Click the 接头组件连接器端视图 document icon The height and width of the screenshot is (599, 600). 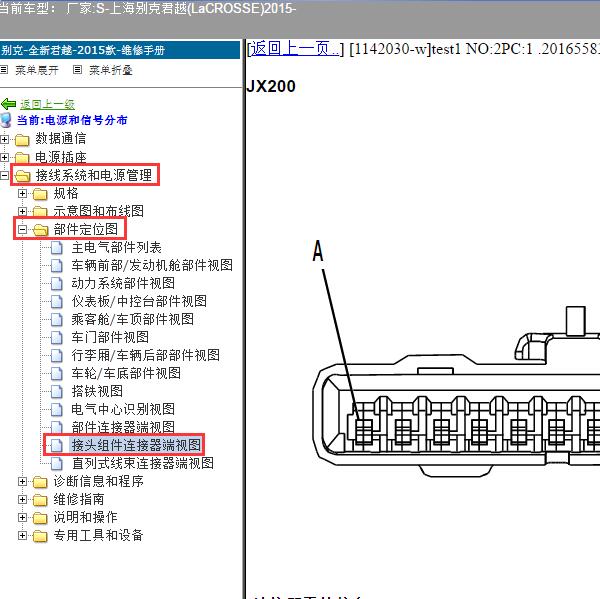coord(57,446)
